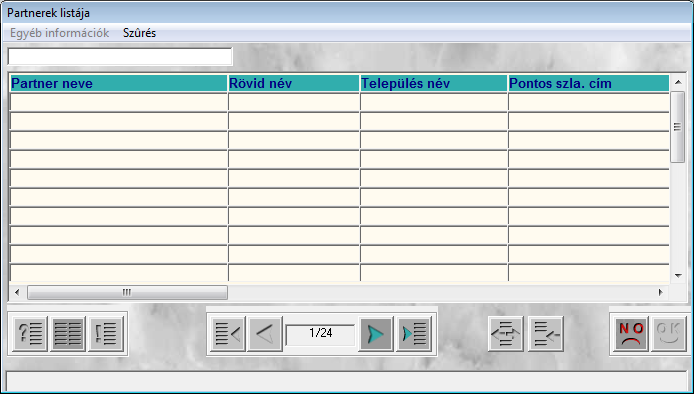Open the Szűrés menu

(x=139, y=33)
